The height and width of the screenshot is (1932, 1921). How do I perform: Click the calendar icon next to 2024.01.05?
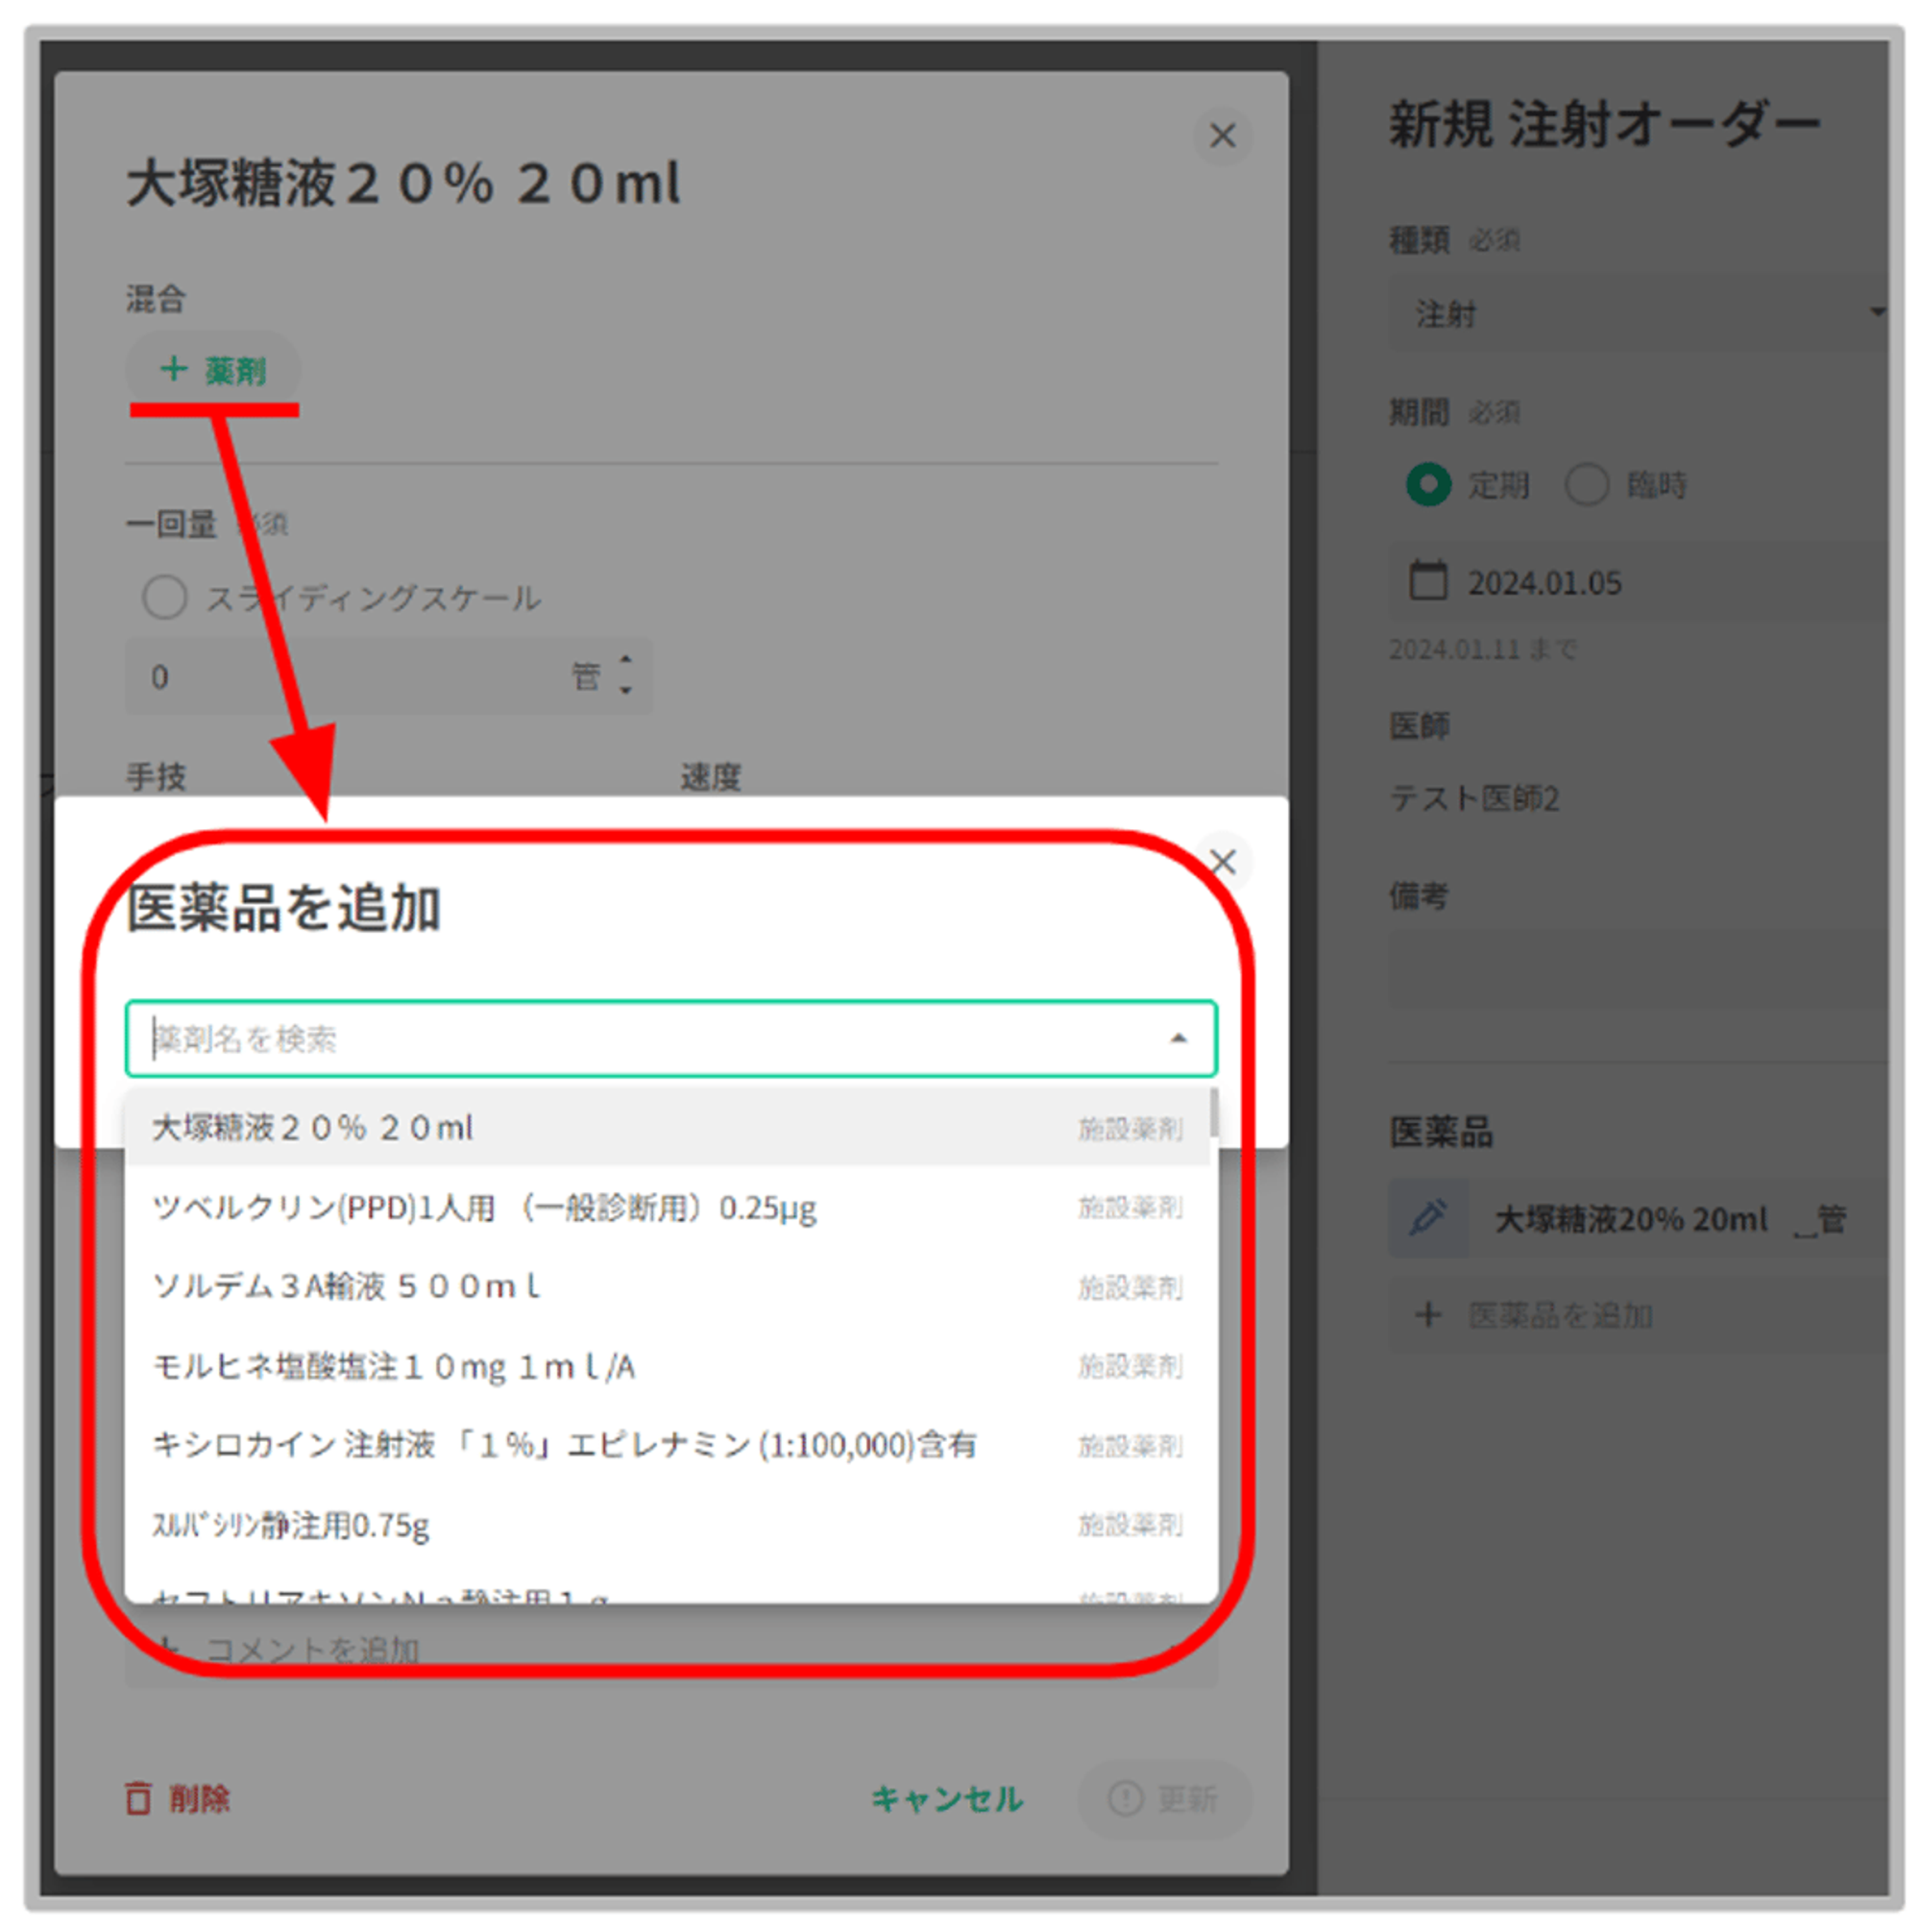coord(1427,581)
